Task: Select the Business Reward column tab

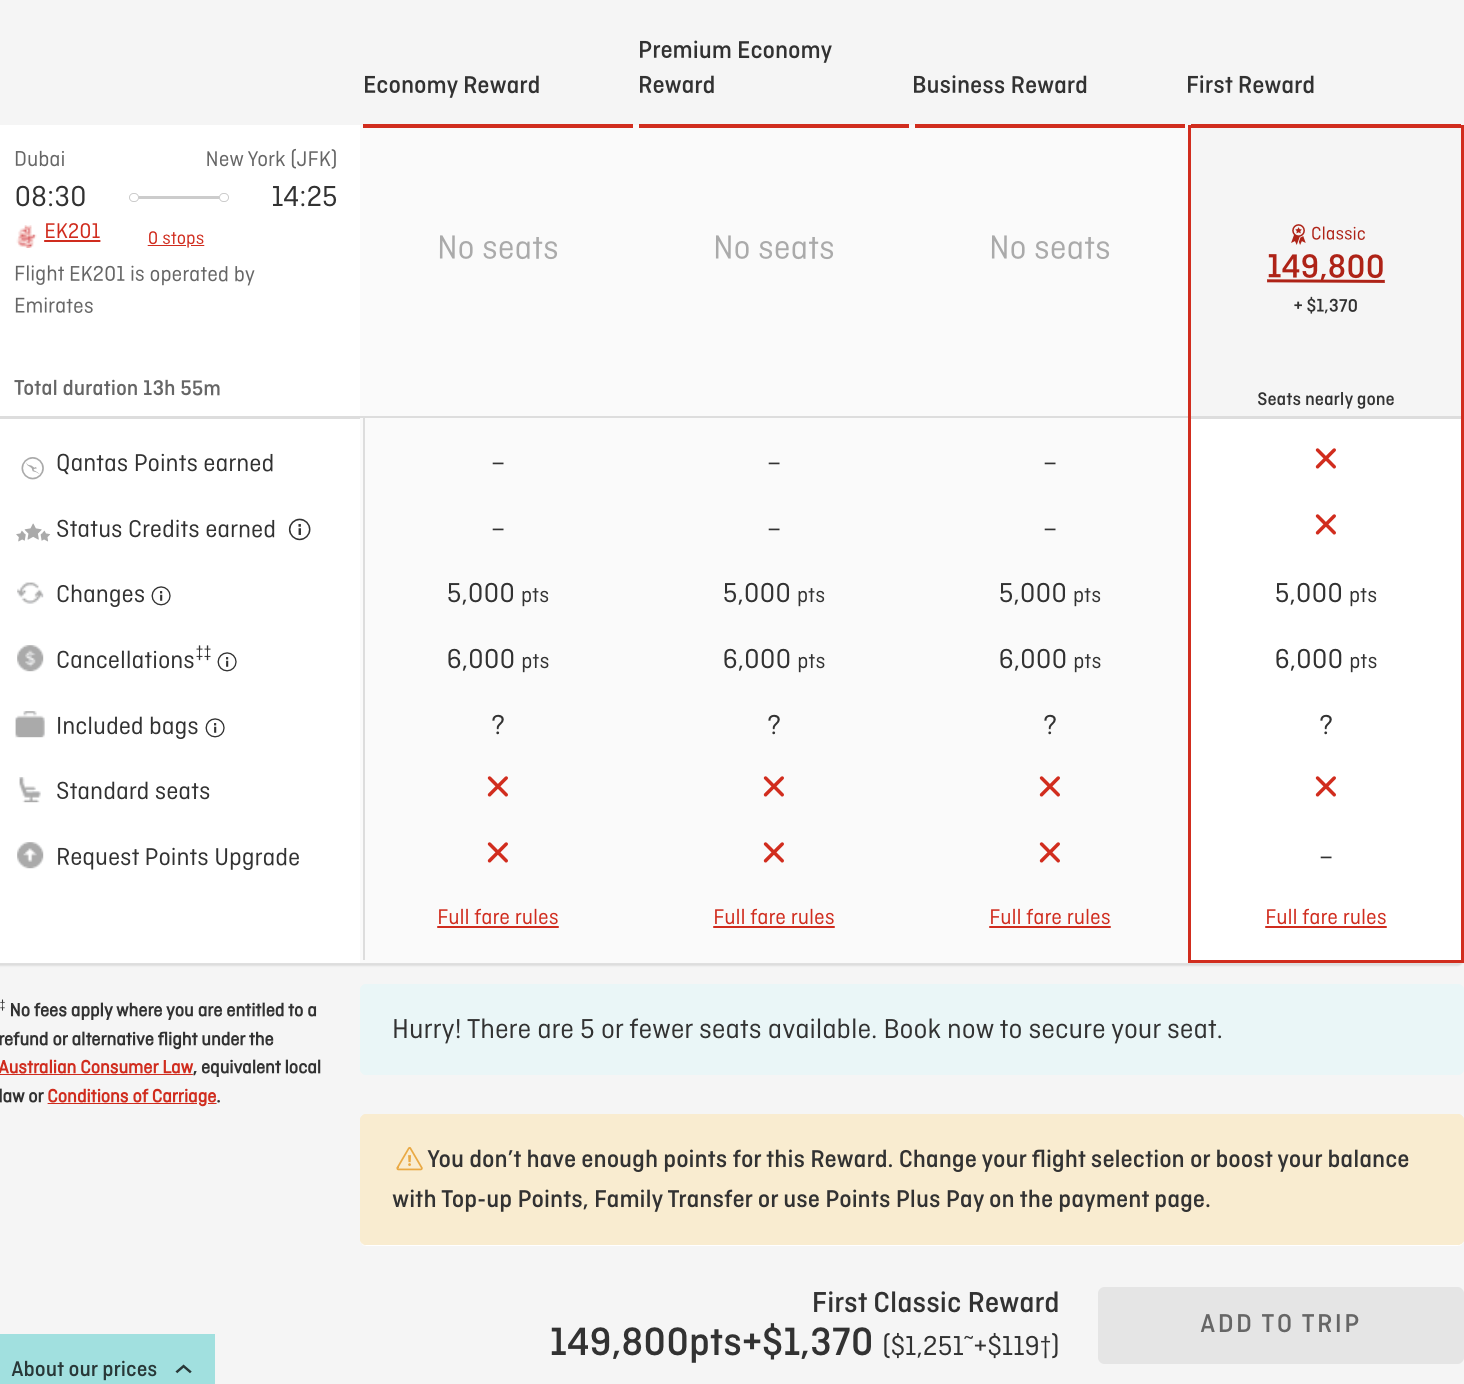Action: [x=1000, y=85]
